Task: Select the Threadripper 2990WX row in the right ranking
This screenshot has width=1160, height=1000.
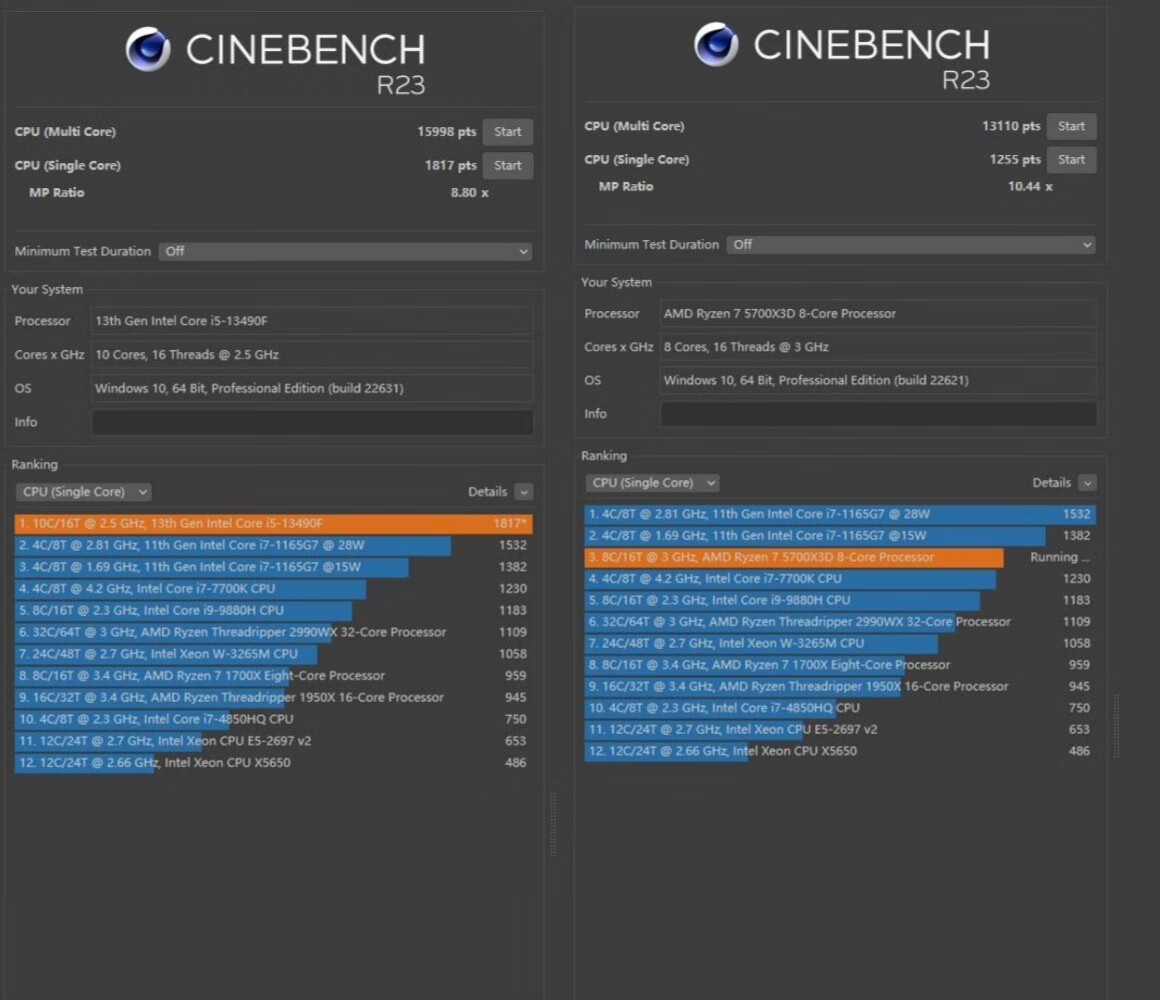Action: 840,622
